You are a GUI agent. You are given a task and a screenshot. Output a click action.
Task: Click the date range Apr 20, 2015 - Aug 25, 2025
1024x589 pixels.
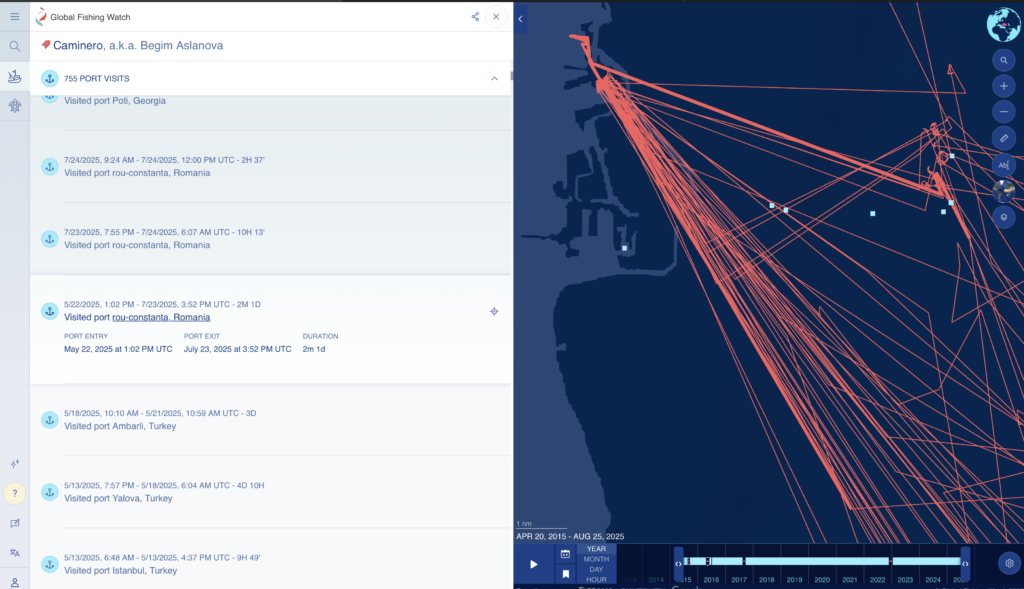(x=570, y=536)
